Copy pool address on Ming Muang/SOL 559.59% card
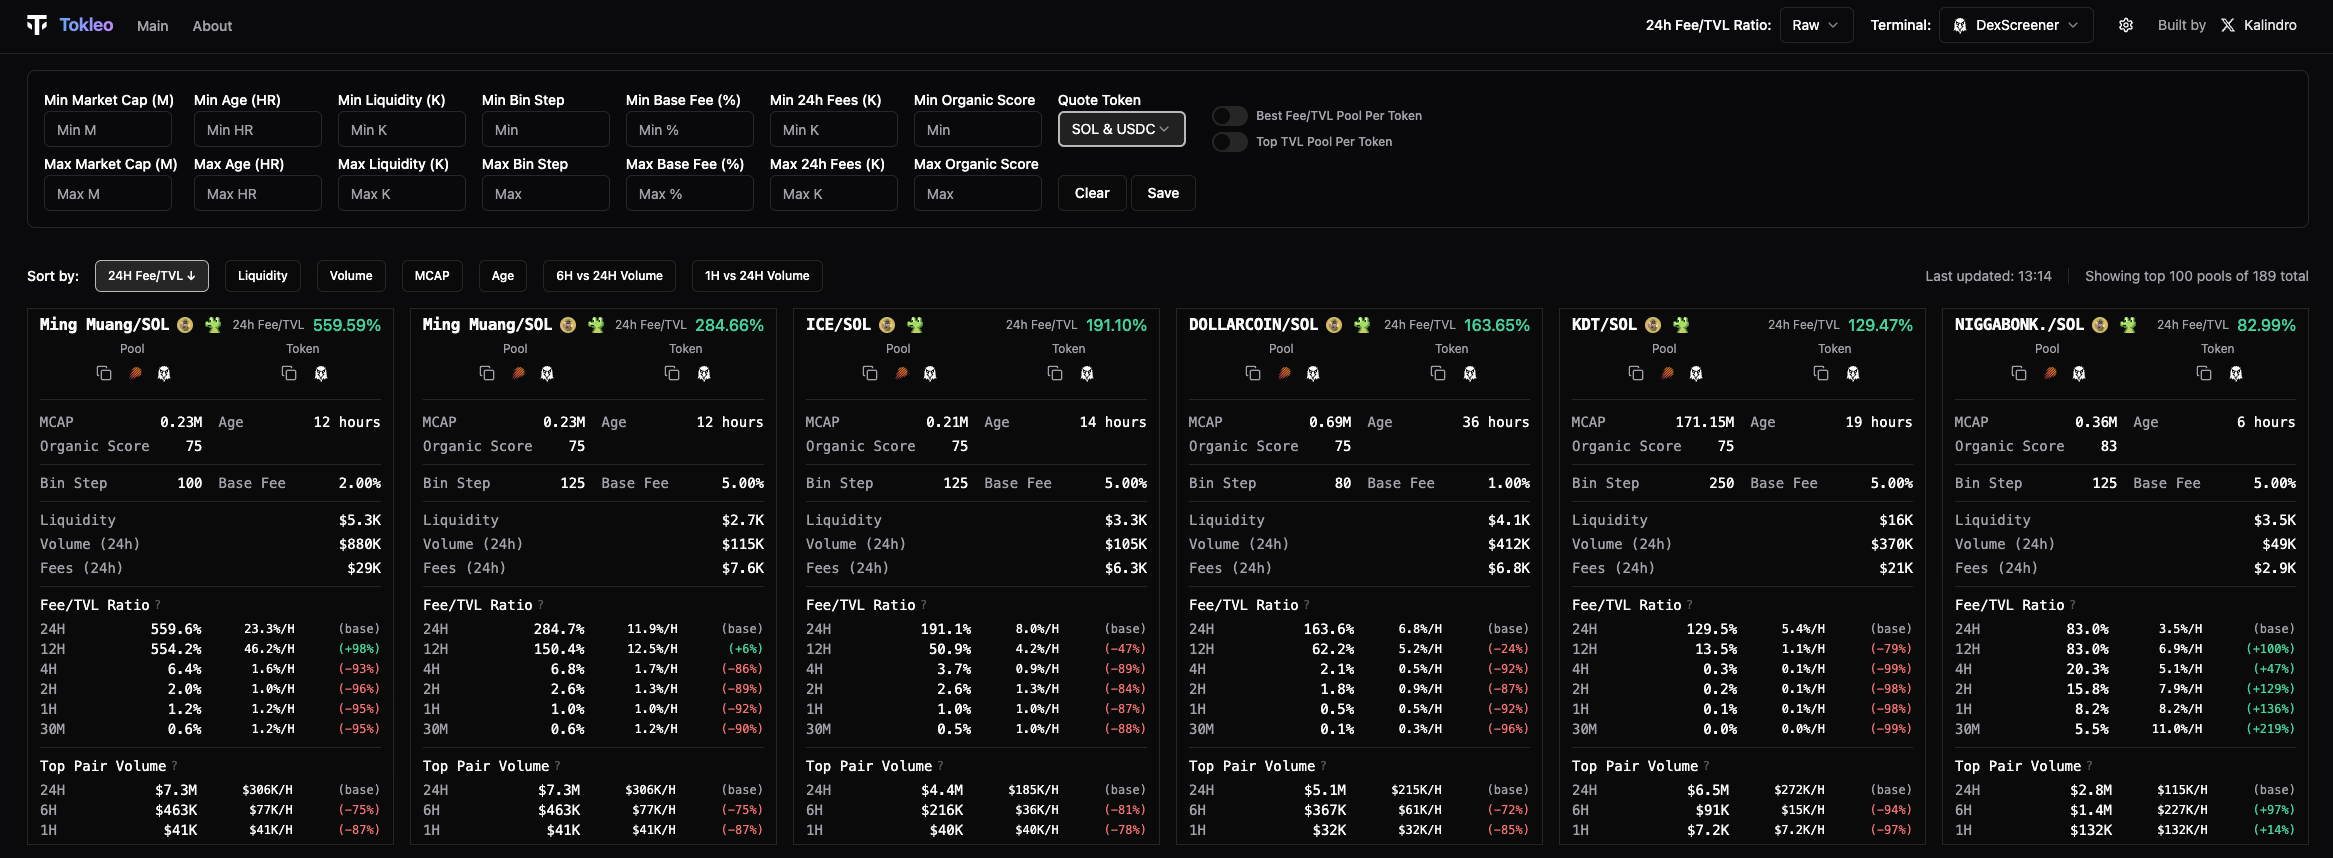 104,373
